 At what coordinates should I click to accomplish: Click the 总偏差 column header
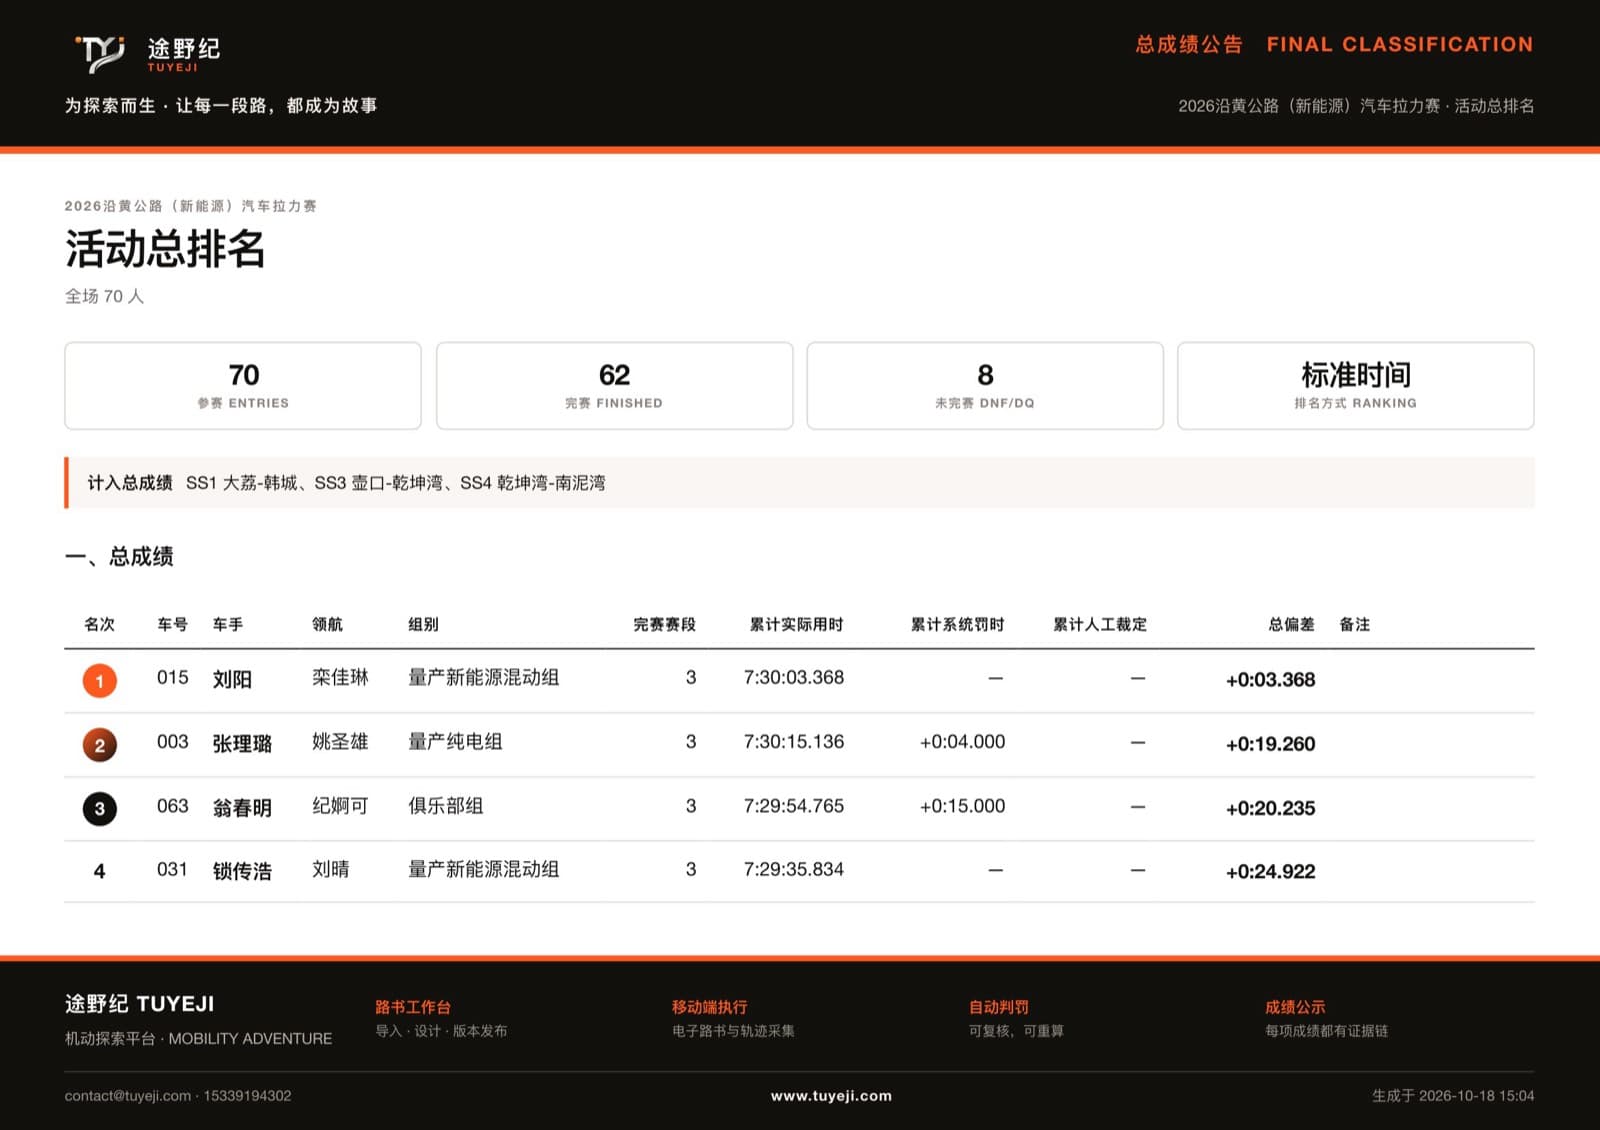coord(1291,624)
